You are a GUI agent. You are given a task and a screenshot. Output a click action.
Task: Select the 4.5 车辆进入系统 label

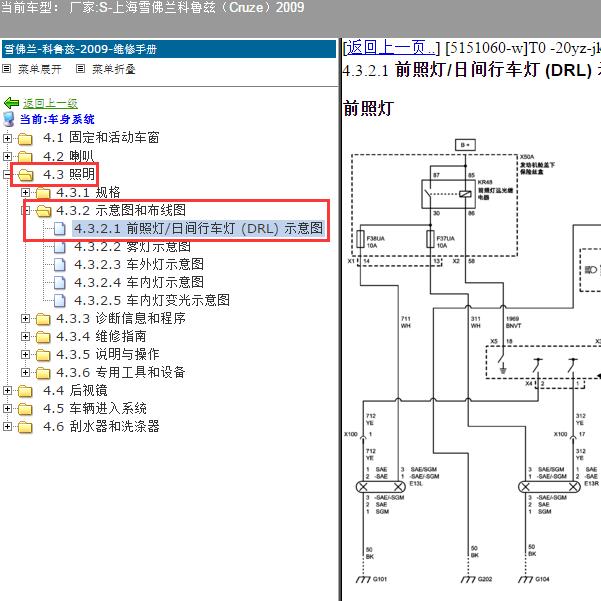click(x=95, y=409)
